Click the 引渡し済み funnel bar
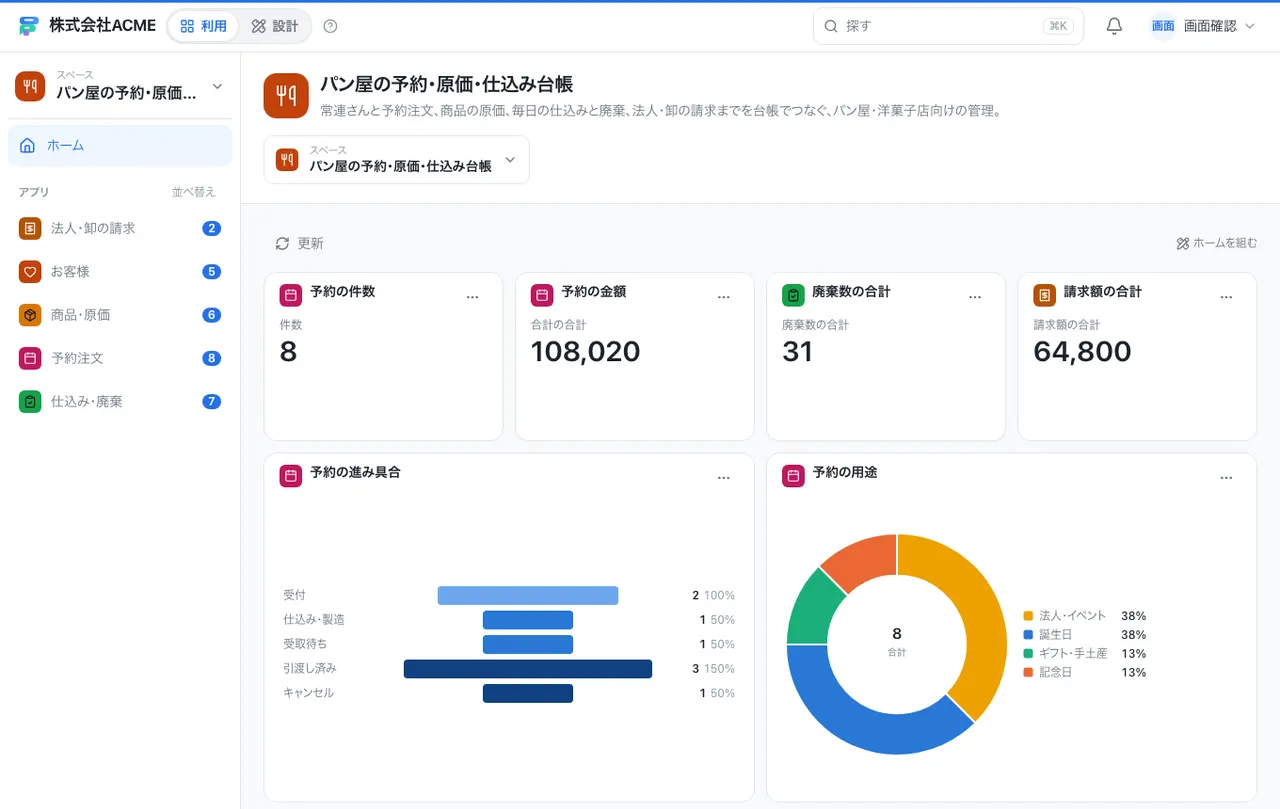The image size is (1280, 809). [528, 669]
